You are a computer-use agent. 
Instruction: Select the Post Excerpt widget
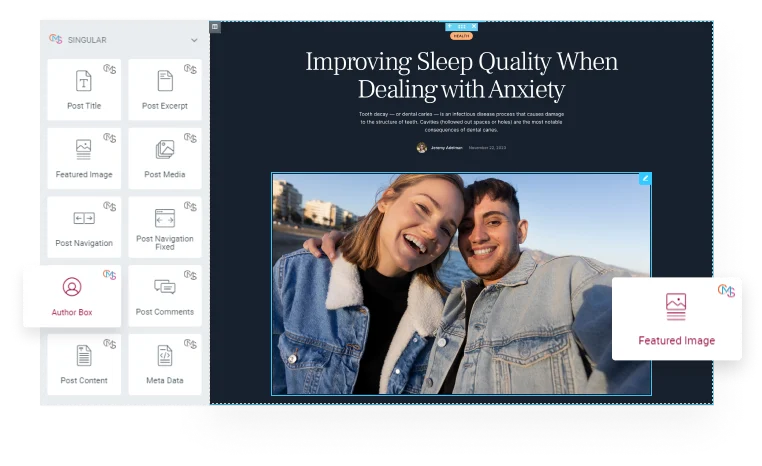click(165, 90)
